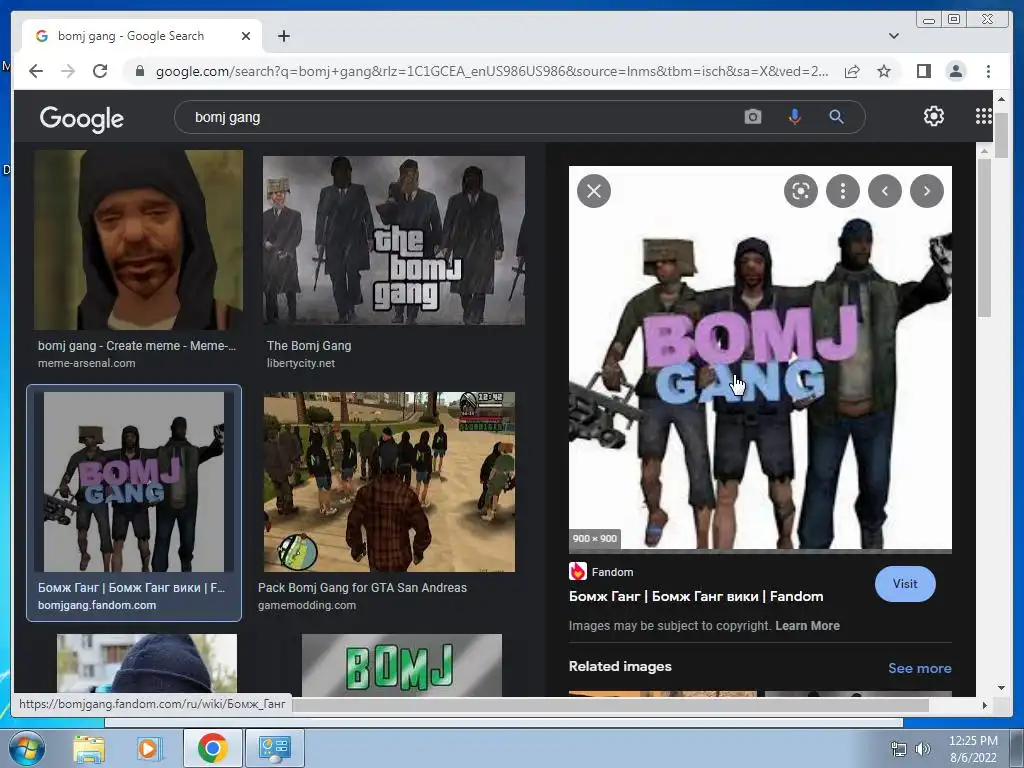Open the network tray icon
The width and height of the screenshot is (1024, 768).
899,749
